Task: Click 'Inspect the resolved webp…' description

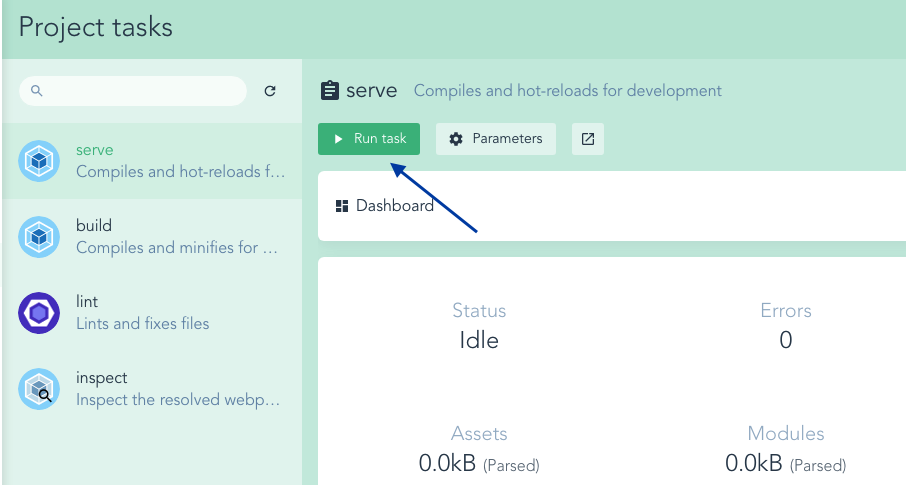Action: [x=178, y=399]
